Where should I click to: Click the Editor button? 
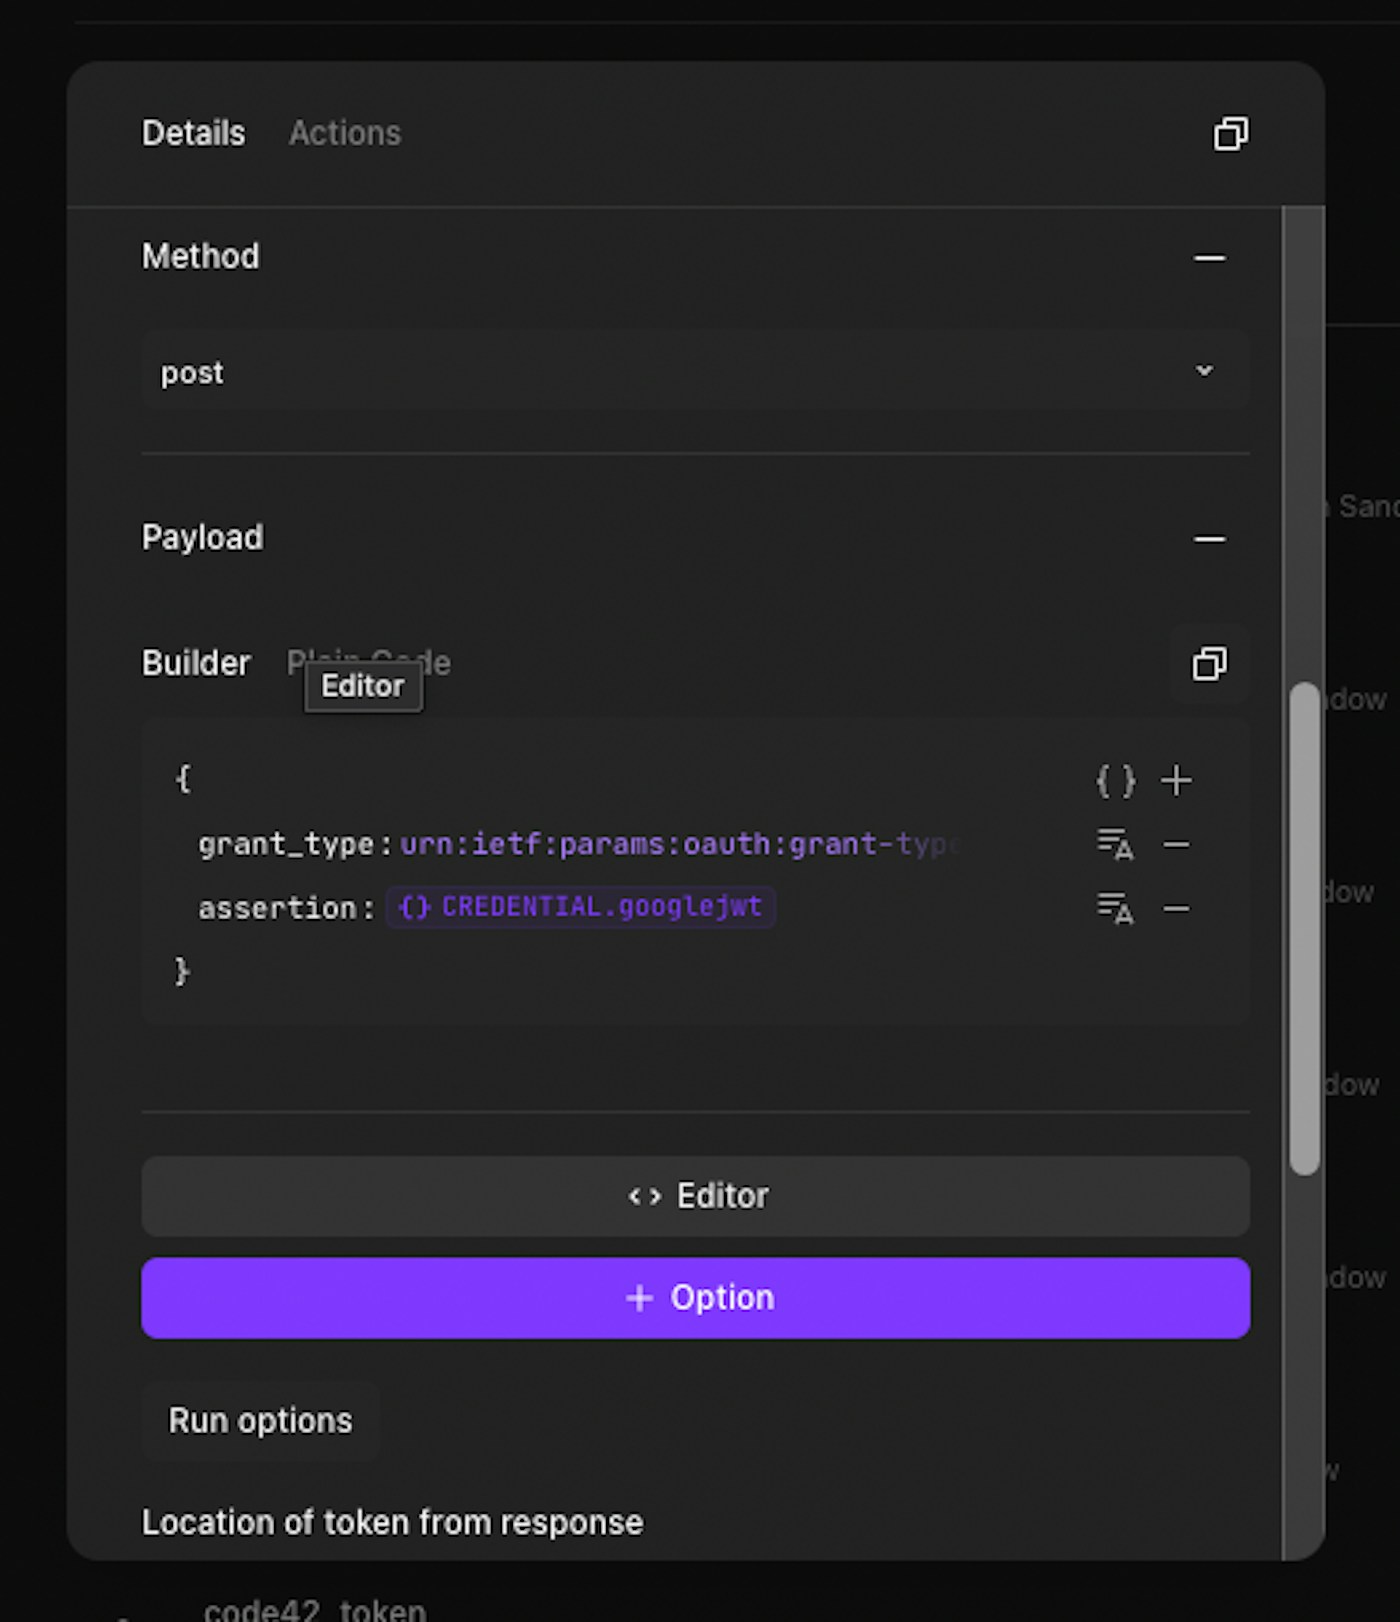coord(695,1196)
